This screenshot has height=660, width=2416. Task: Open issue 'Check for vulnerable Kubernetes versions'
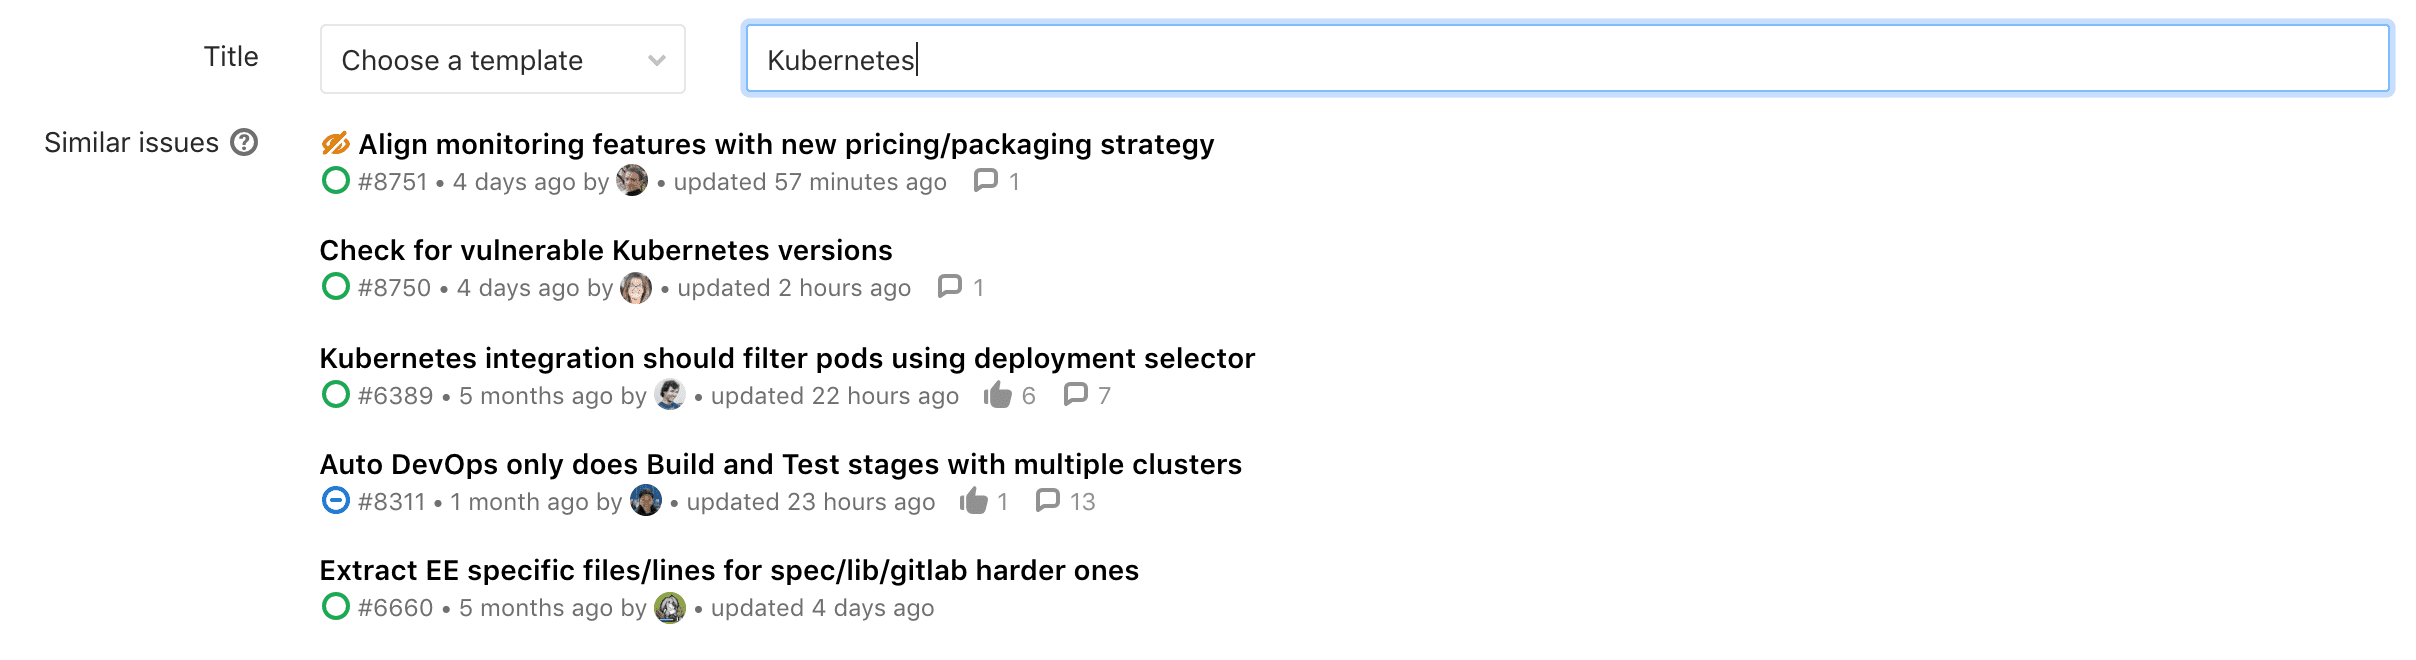[x=605, y=250]
